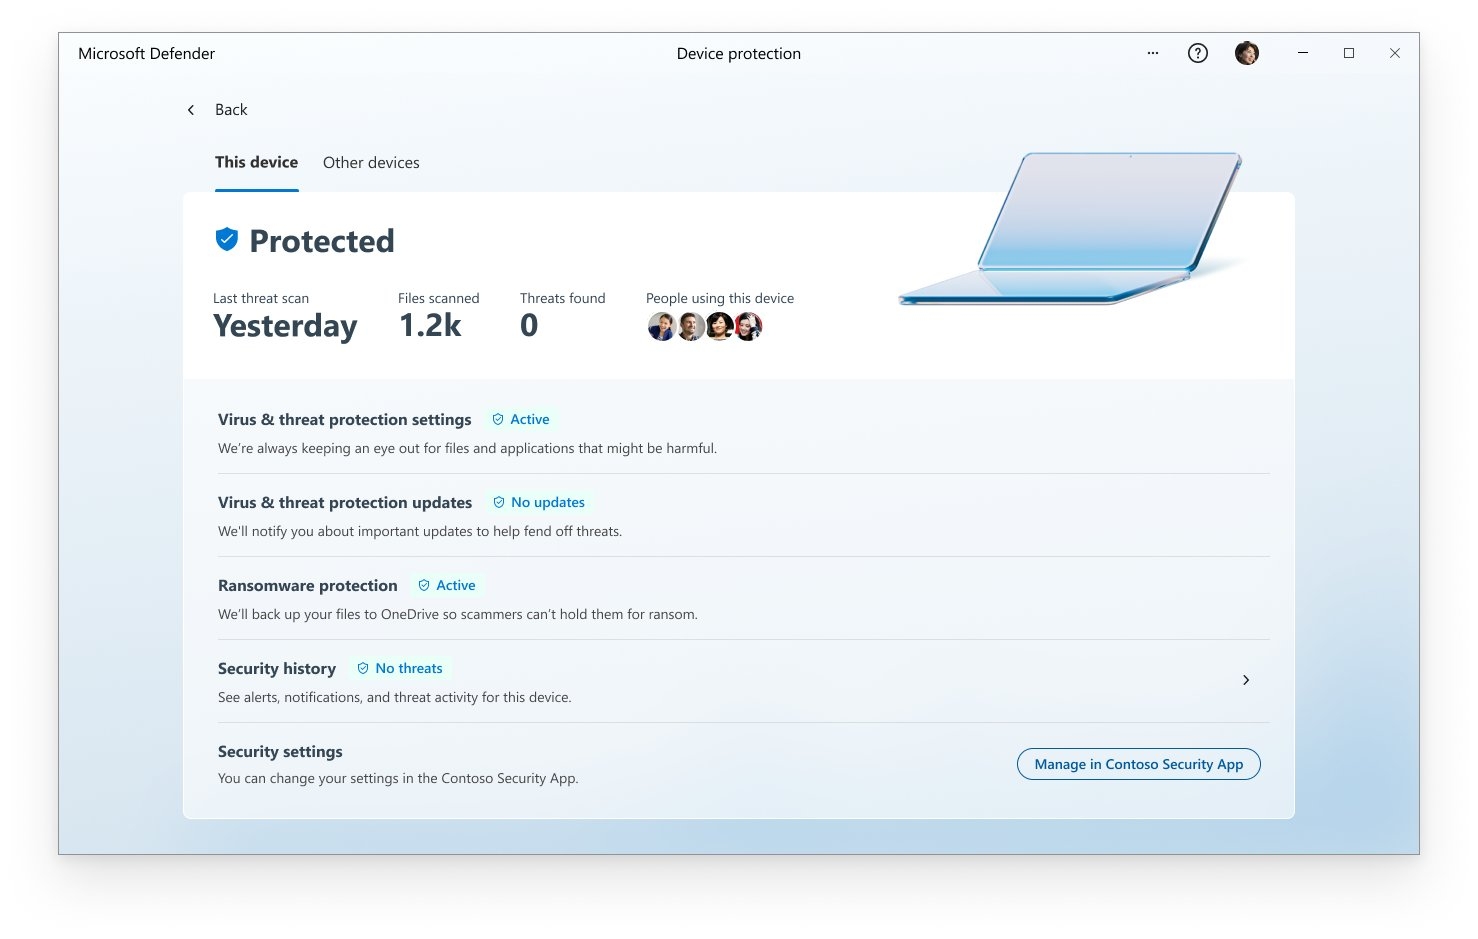
Task: Open the Ransomware protection heading
Action: pyautogui.click(x=308, y=586)
